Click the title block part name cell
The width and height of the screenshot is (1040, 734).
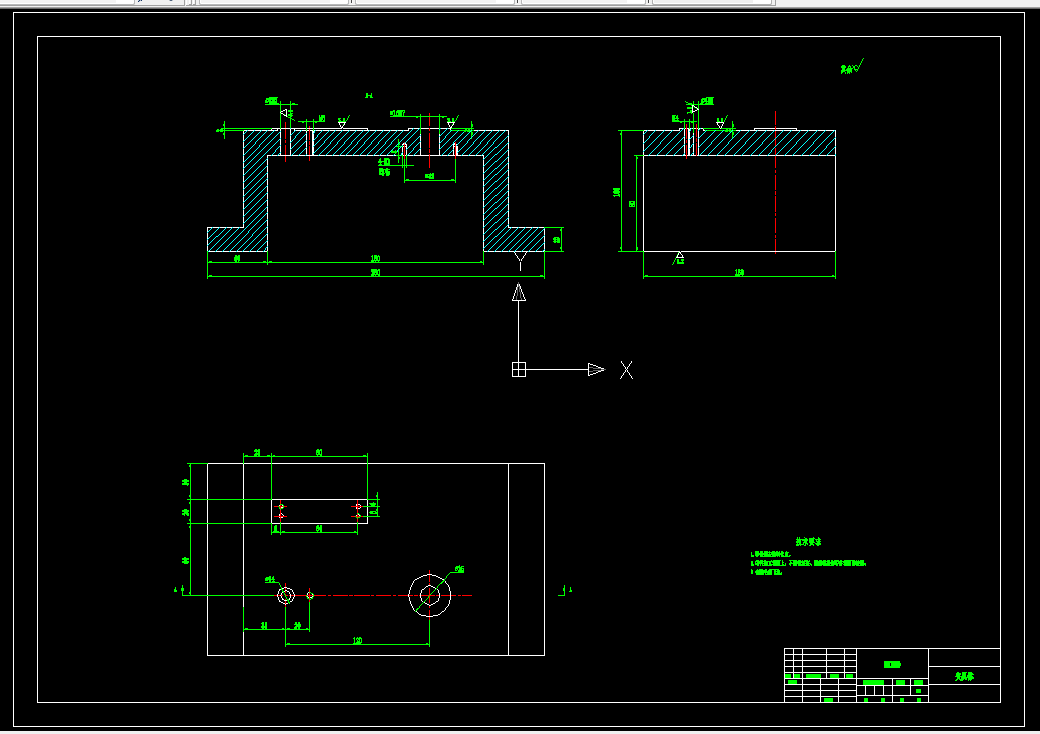[964, 677]
